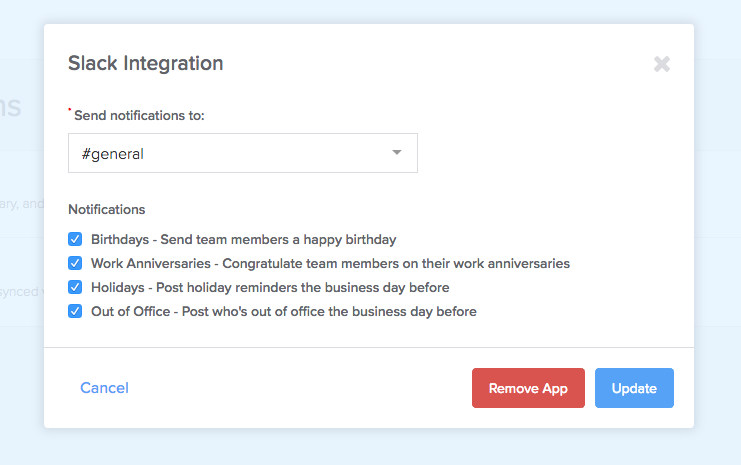Click the 'Send notifications to:' field label

[139, 116]
